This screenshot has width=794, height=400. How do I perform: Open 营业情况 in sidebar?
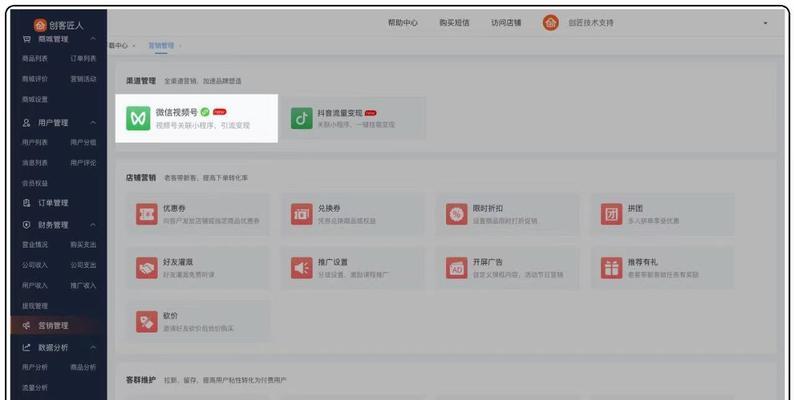(x=34, y=245)
